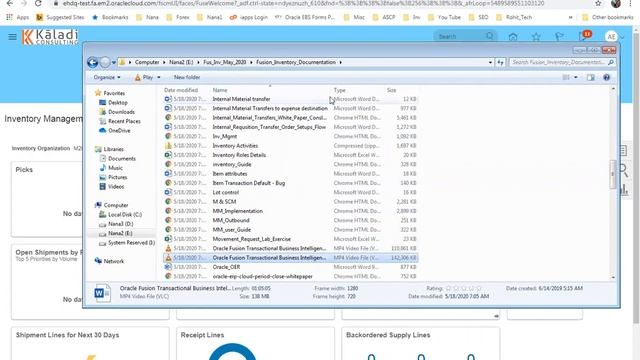The image size is (640, 360).
Task: Refresh the Explorer address bar
Action: pyautogui.click(x=500, y=62)
